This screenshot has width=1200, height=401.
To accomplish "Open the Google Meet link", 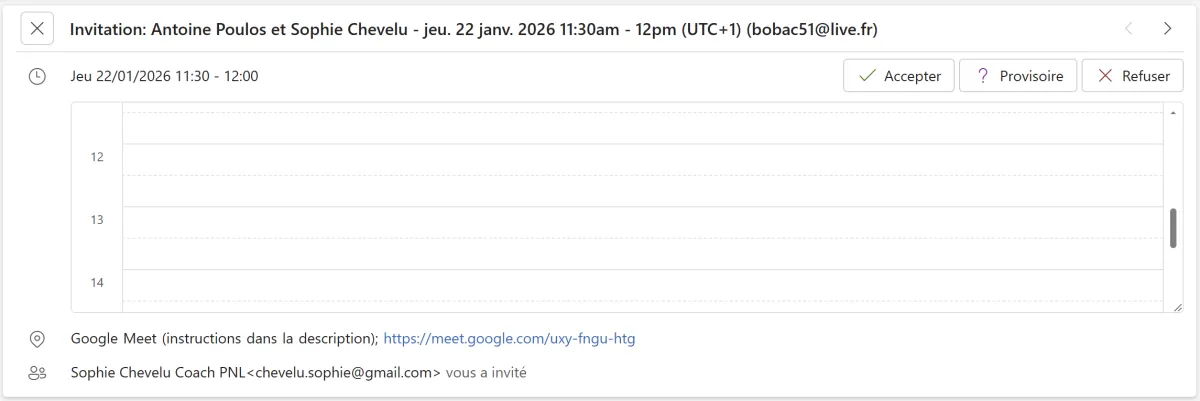I will (x=509, y=339).
